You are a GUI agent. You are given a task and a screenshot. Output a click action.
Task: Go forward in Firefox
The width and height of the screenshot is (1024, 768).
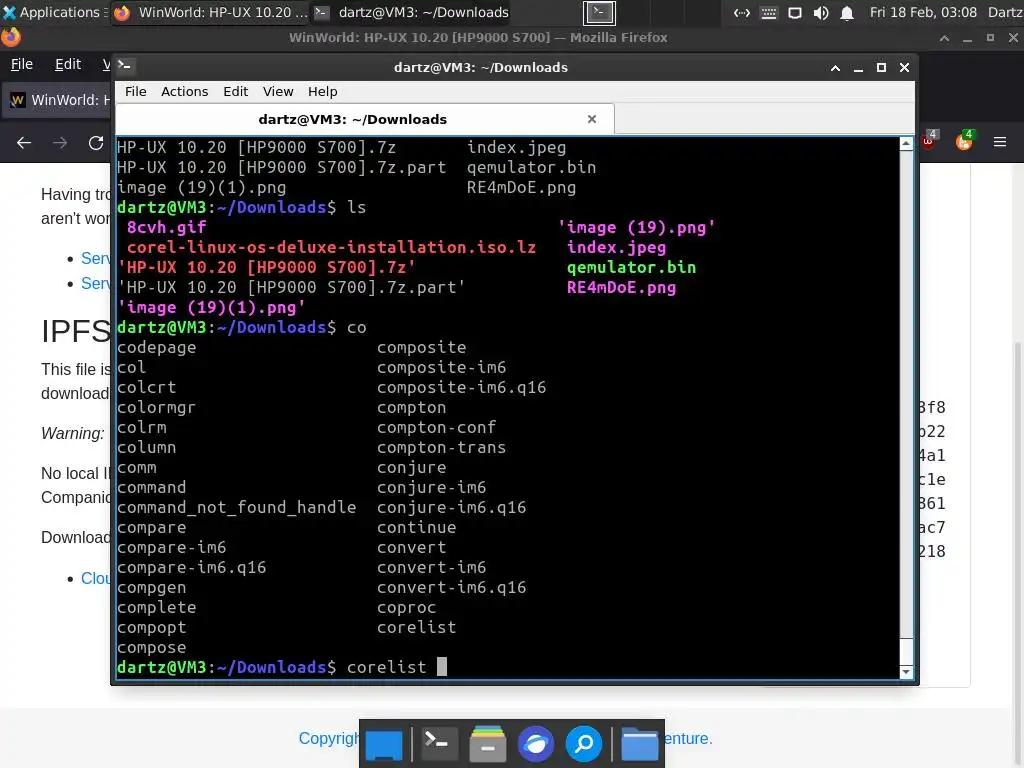tap(60, 142)
